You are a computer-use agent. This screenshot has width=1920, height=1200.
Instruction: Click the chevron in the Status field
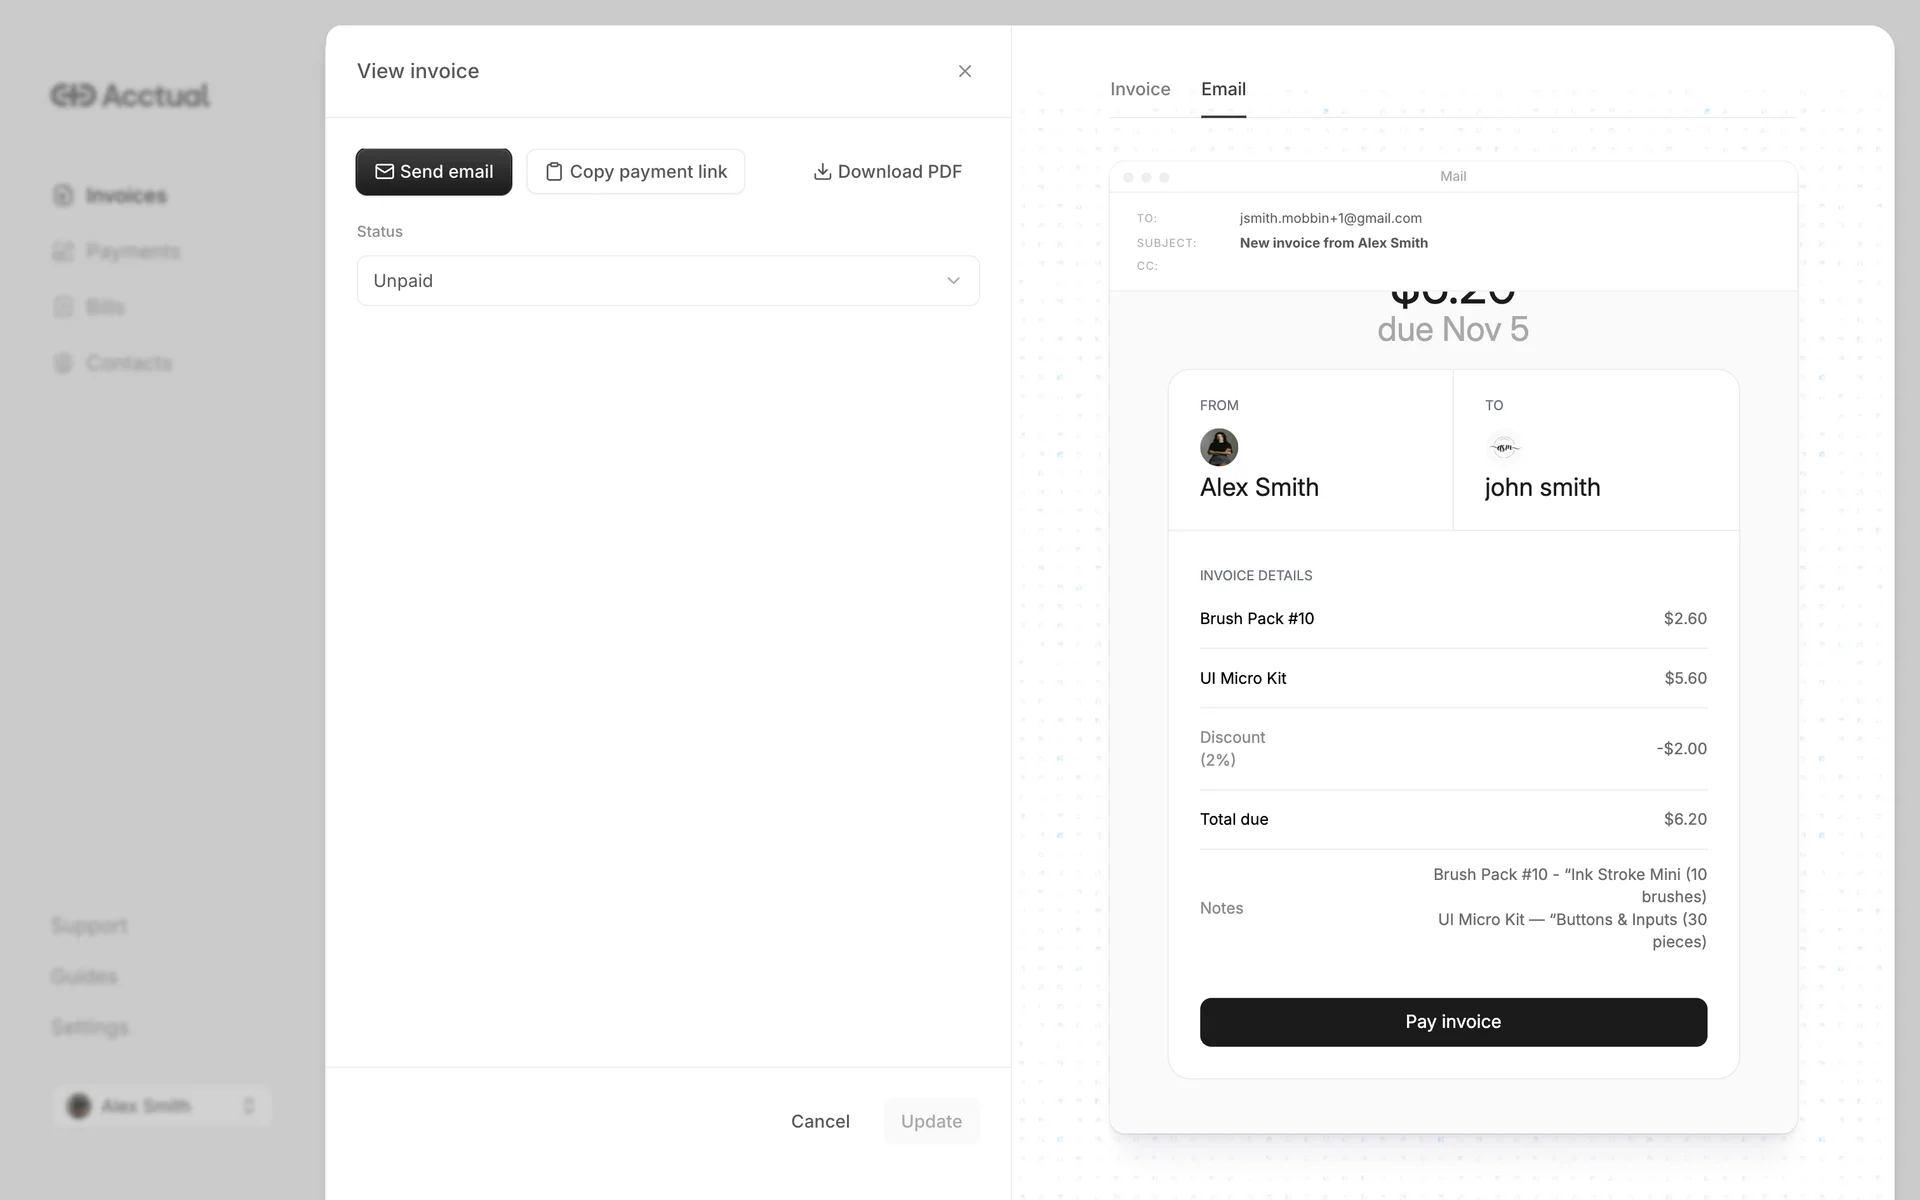point(953,281)
